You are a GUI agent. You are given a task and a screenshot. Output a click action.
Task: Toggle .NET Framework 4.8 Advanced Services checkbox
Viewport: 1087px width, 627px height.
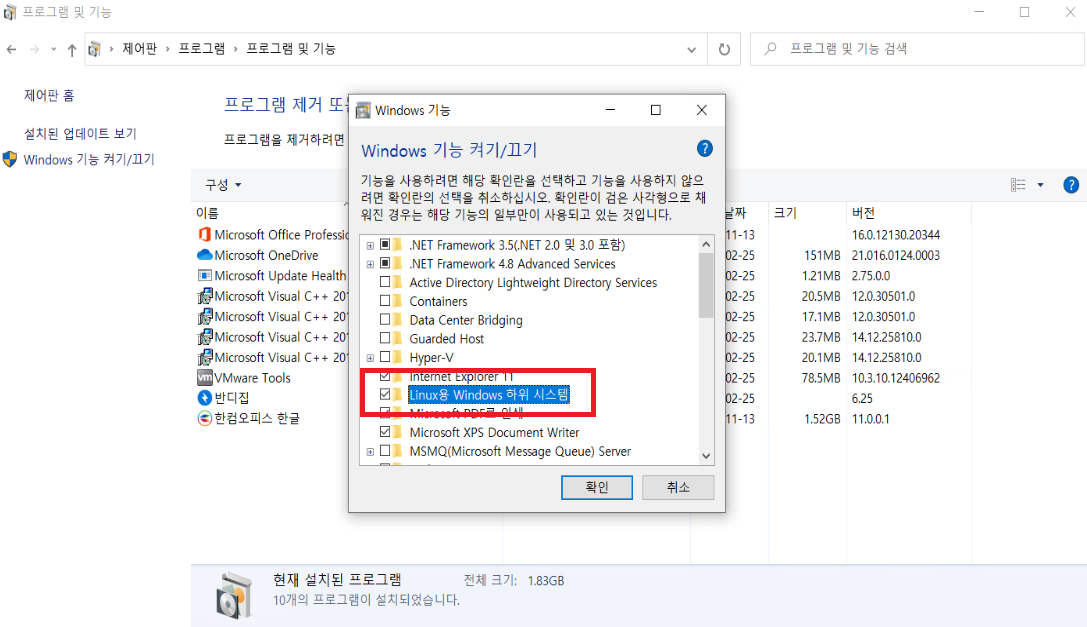tap(385, 264)
